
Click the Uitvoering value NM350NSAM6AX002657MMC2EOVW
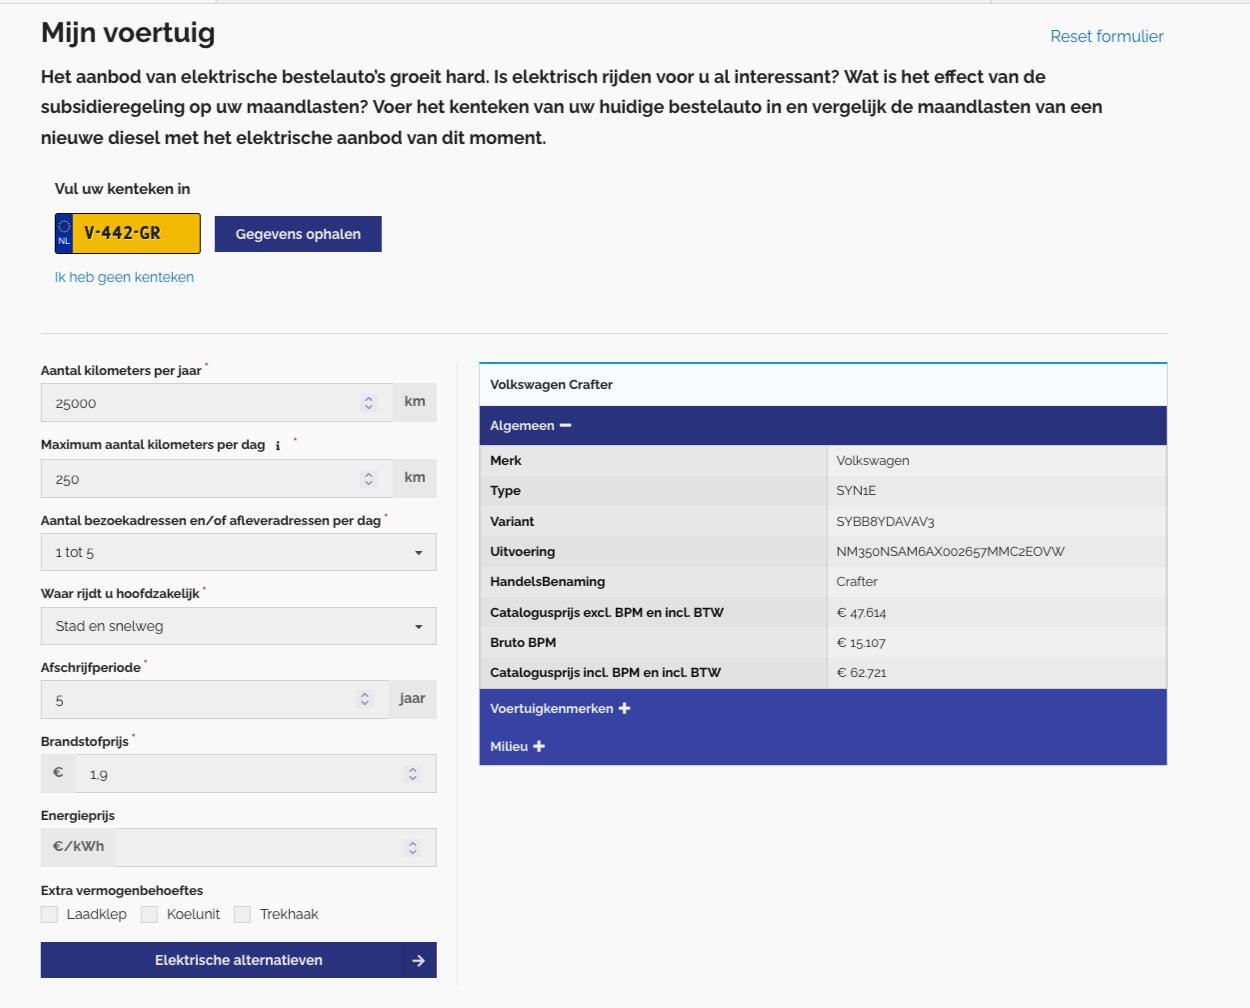(950, 551)
